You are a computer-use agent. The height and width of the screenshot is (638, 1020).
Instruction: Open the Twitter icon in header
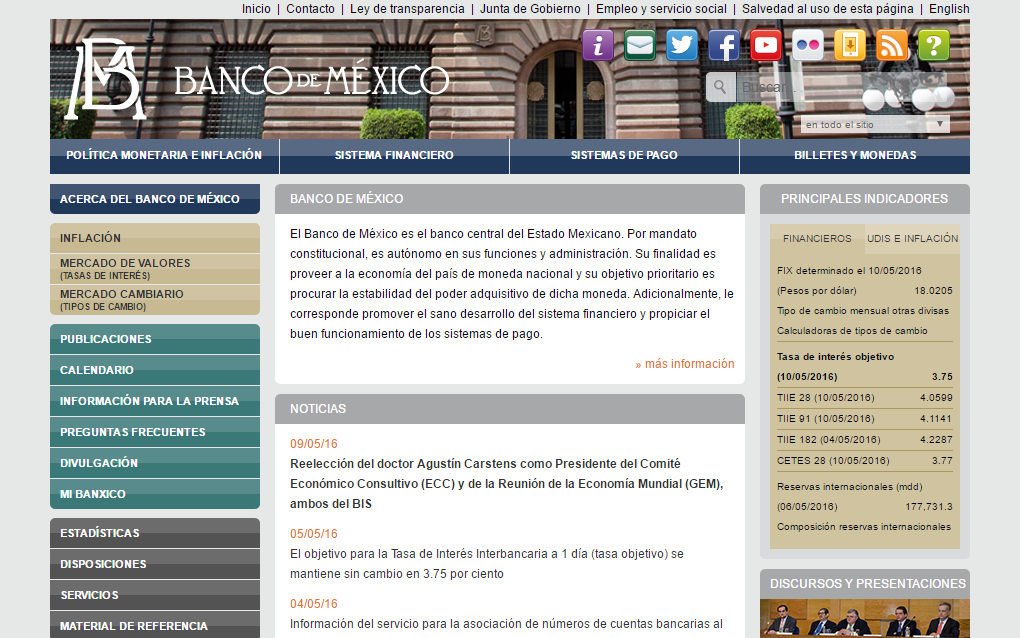pyautogui.click(x=682, y=46)
